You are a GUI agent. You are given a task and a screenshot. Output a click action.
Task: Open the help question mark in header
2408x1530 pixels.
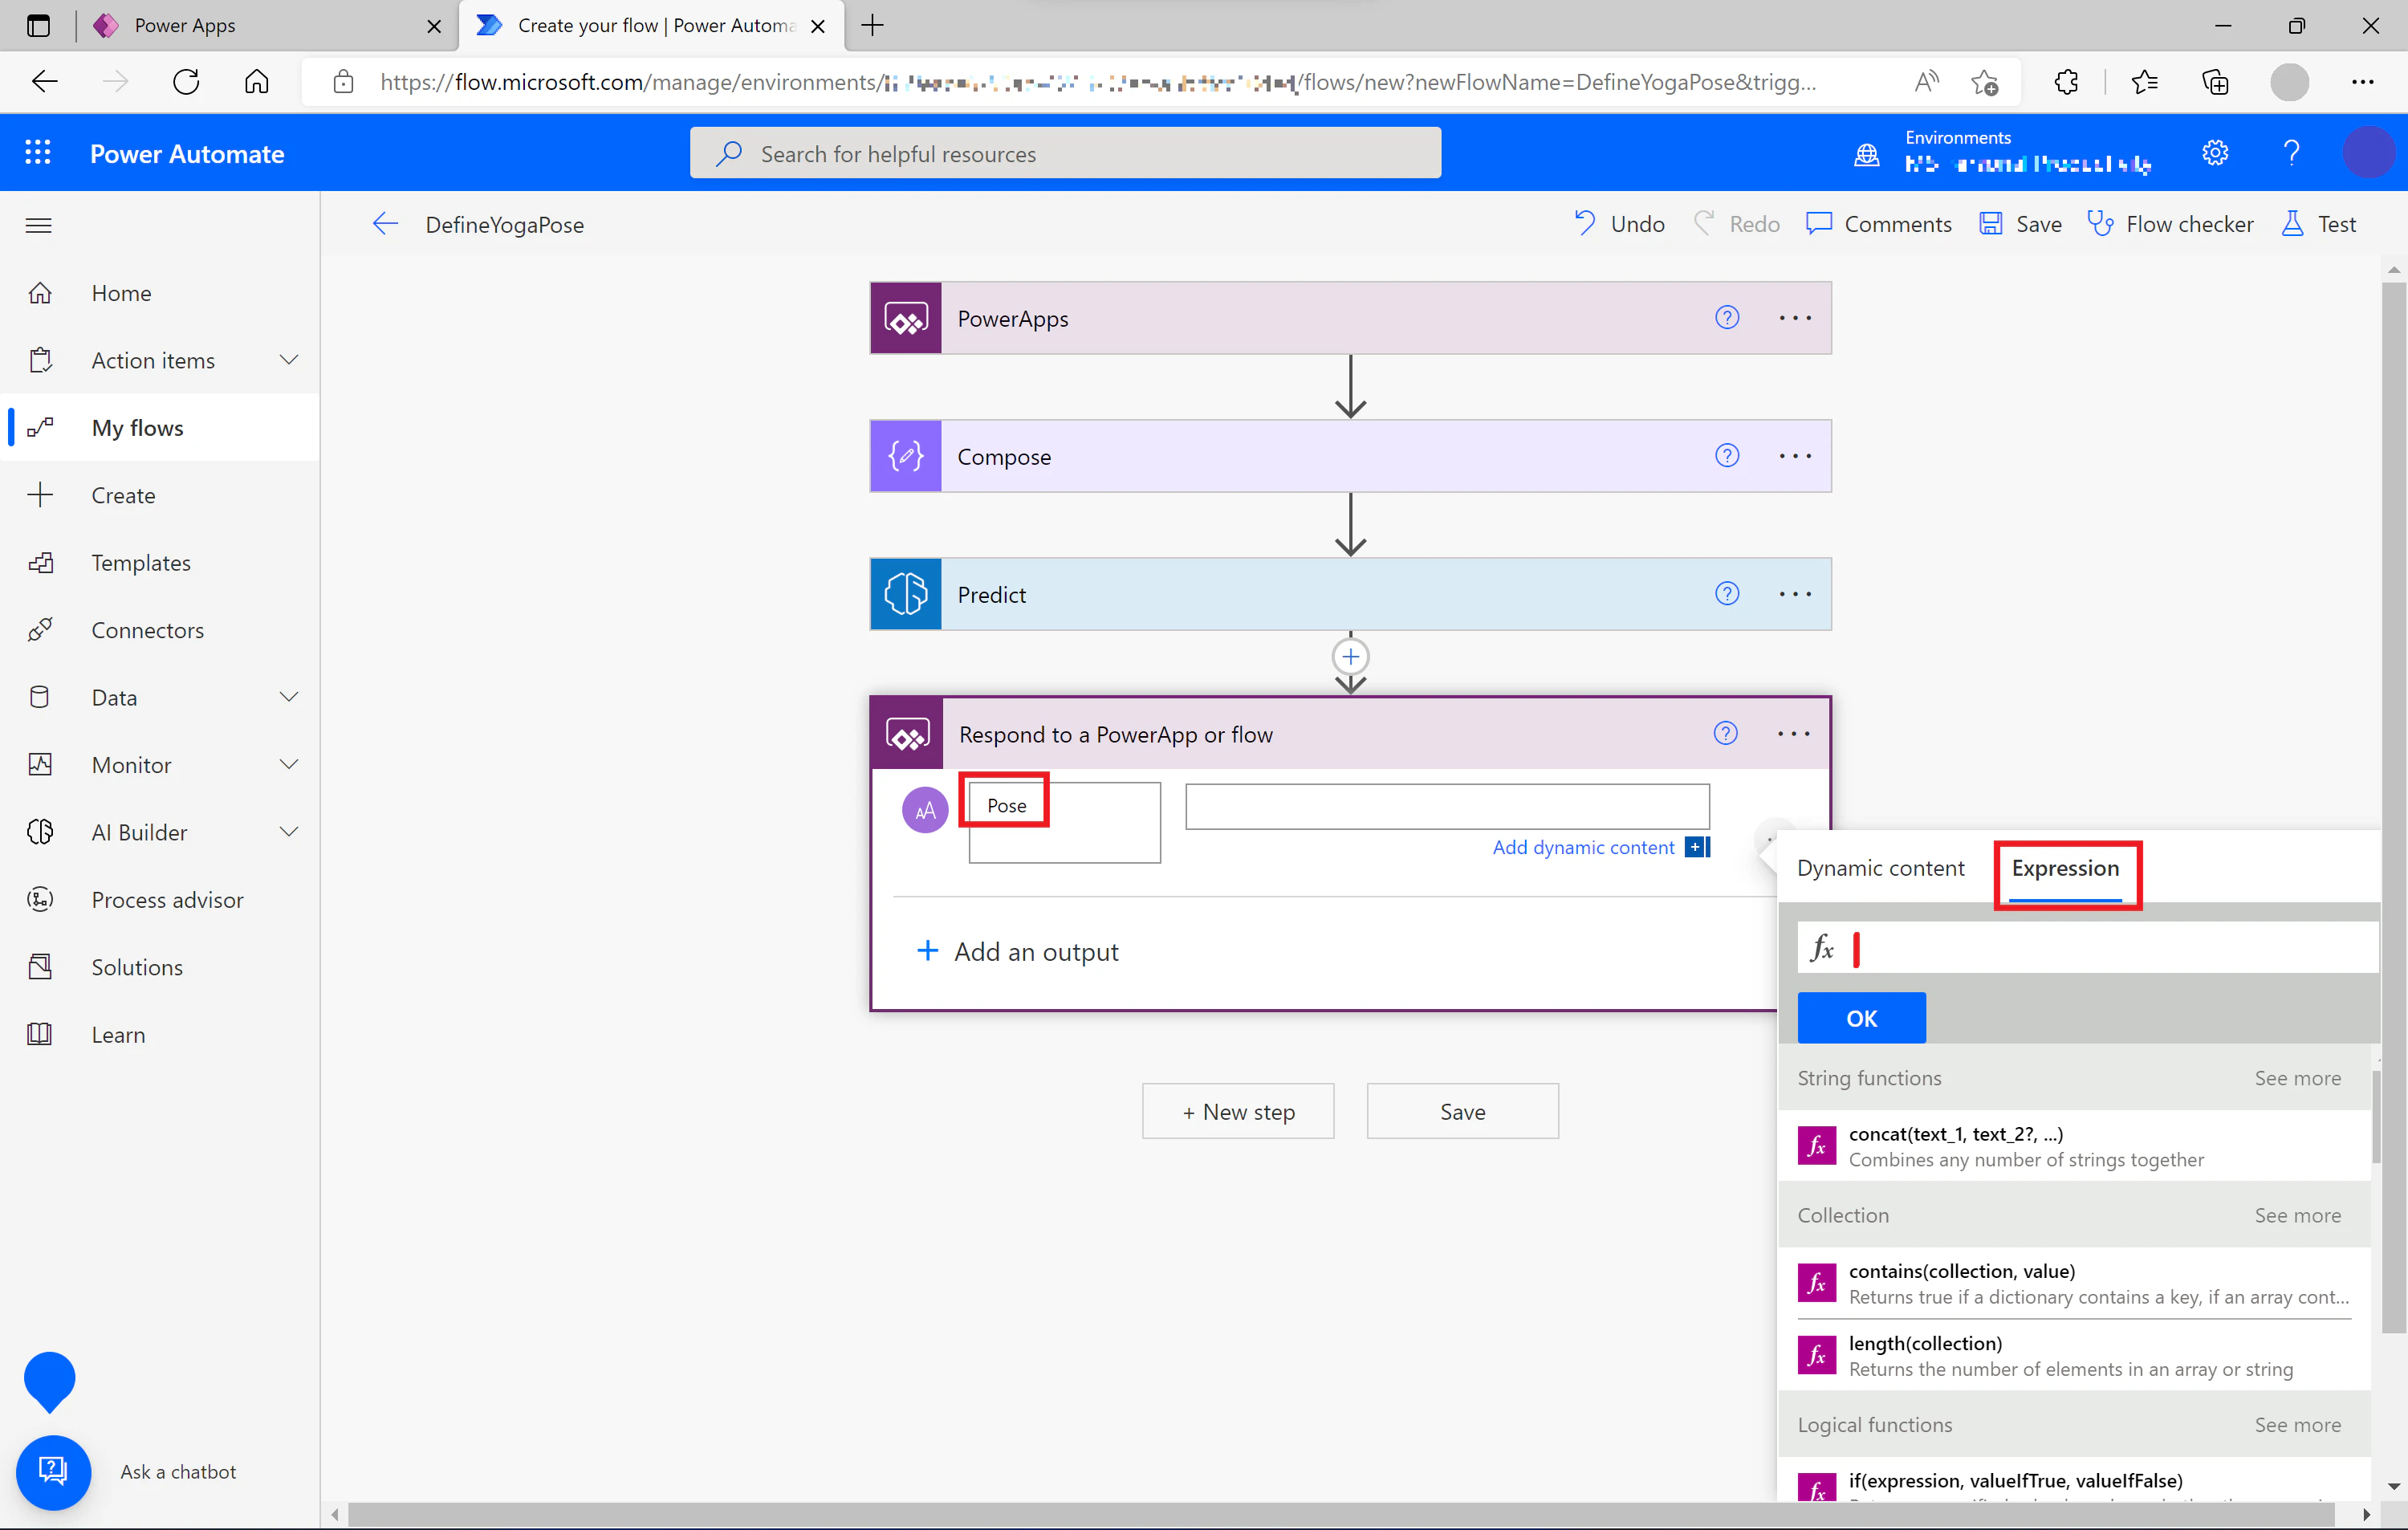tap(2291, 153)
